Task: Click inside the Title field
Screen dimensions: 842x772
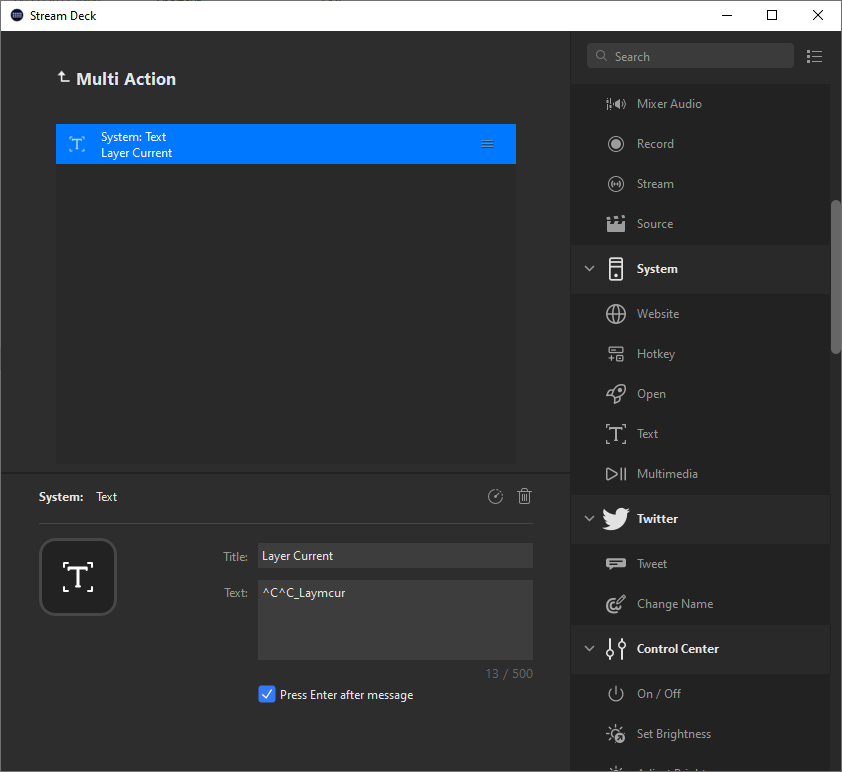Action: tap(395, 556)
